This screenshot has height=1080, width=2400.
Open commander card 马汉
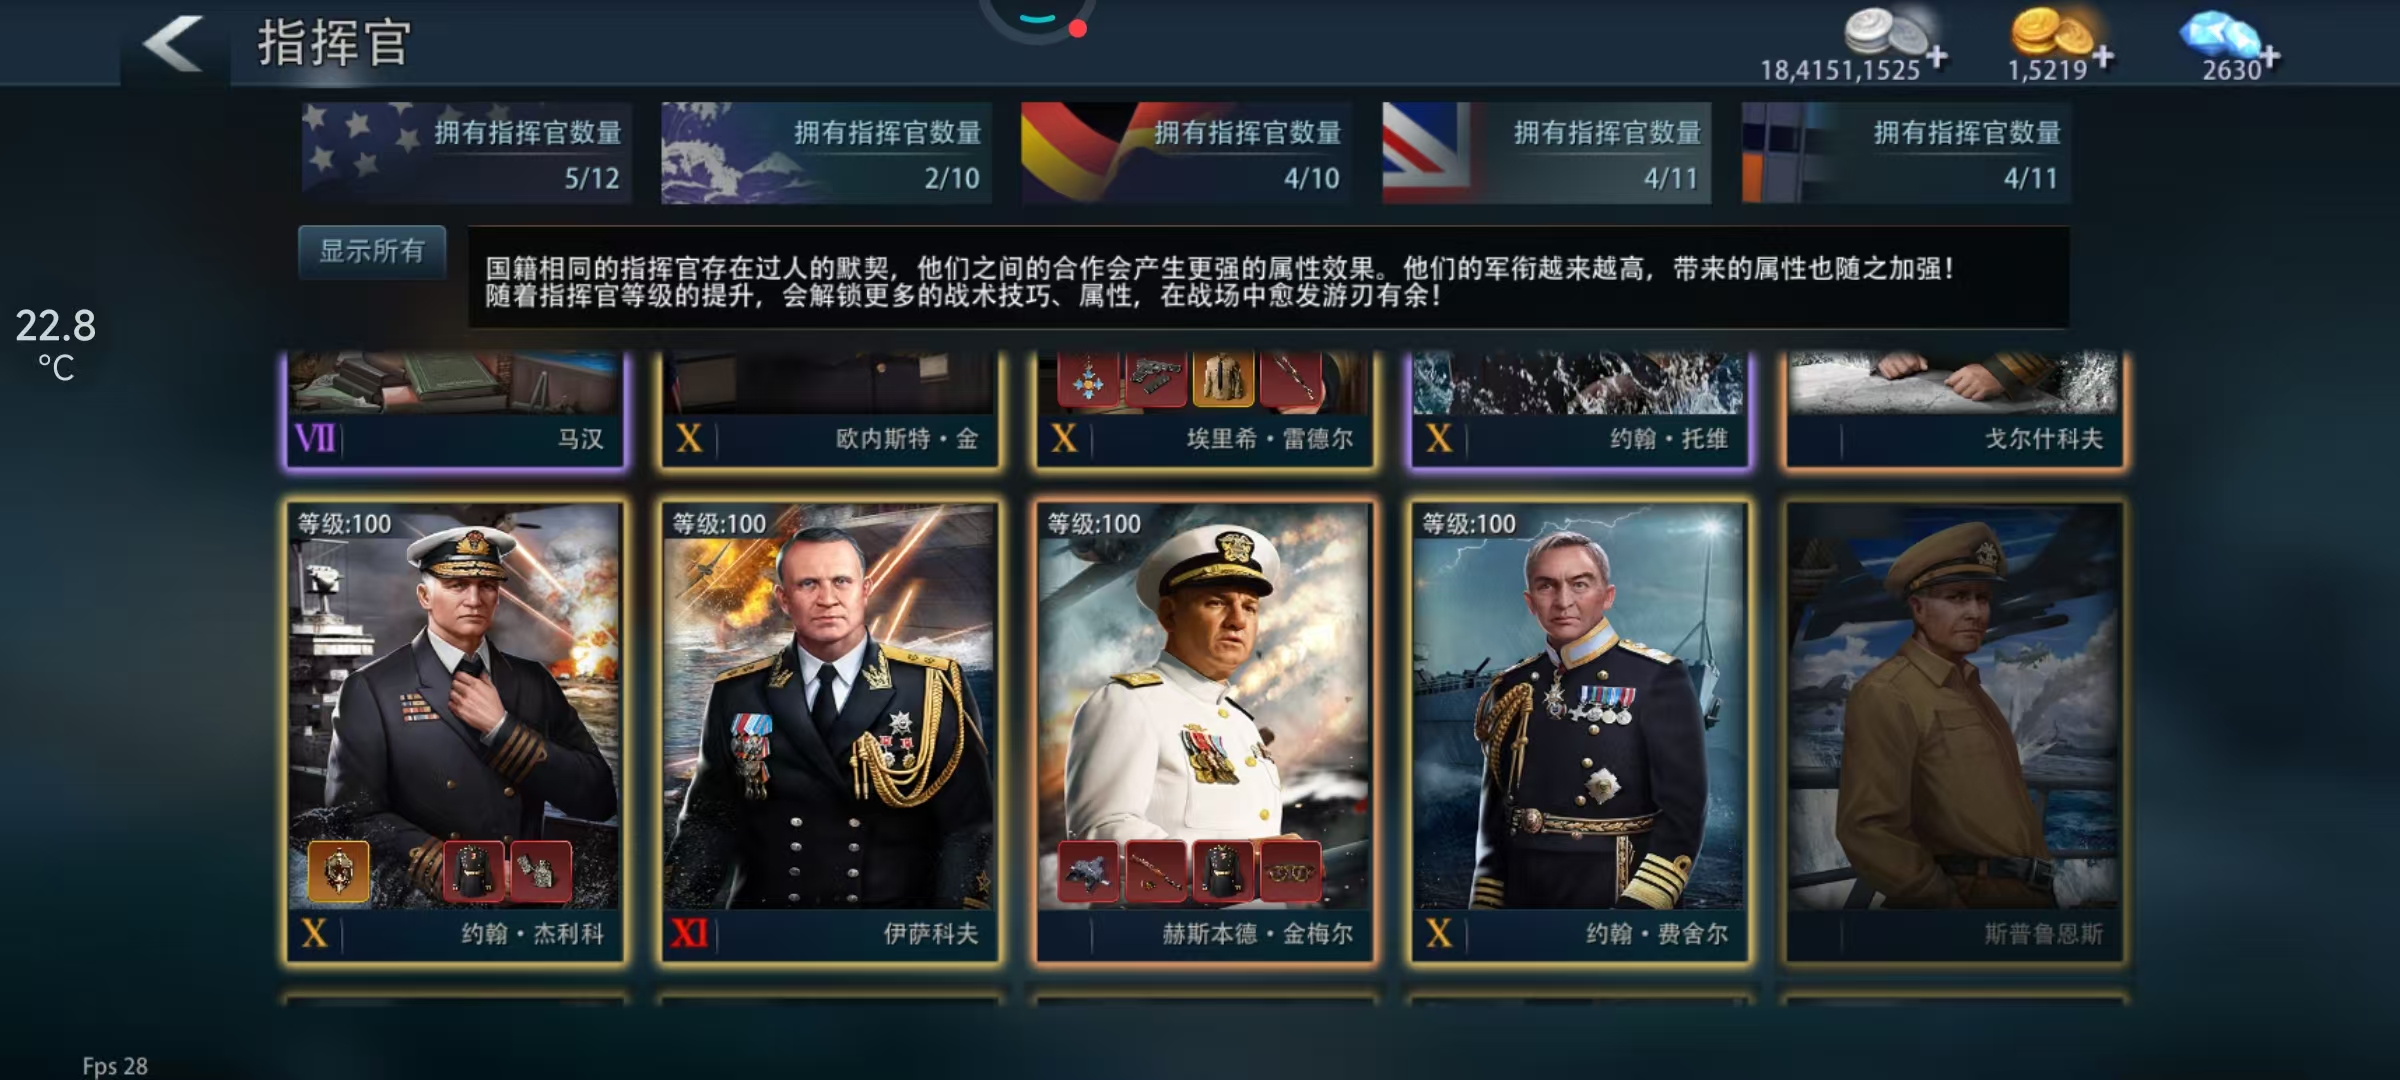click(455, 410)
